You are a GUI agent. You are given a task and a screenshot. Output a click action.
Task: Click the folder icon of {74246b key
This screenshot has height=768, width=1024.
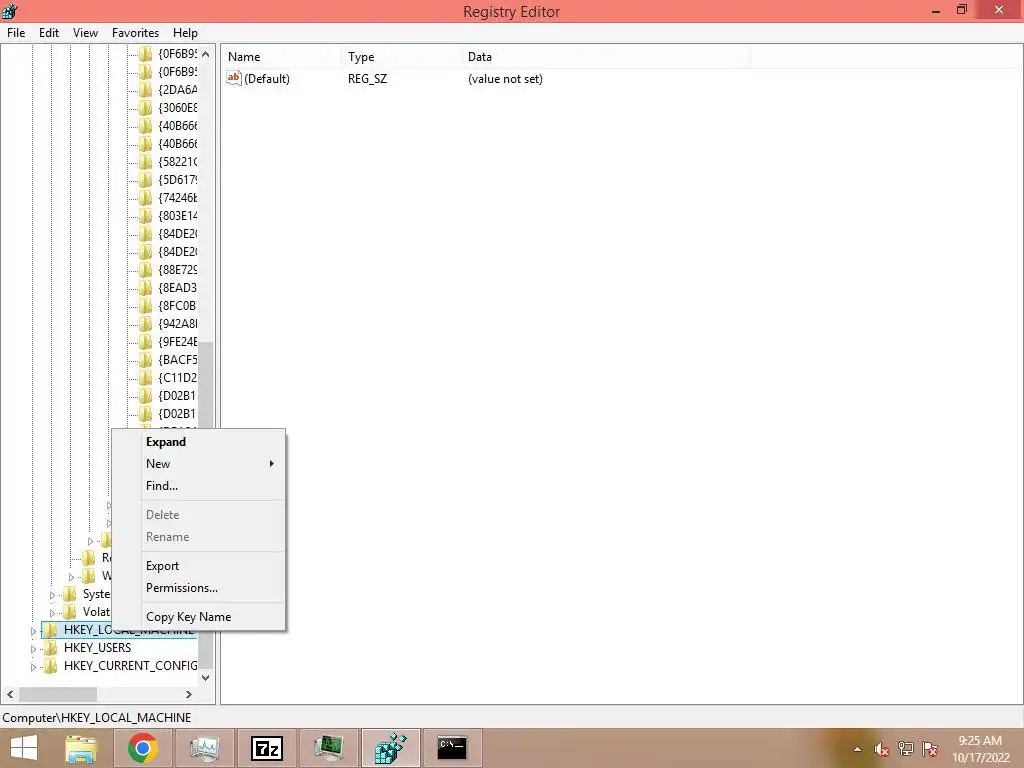pos(146,197)
